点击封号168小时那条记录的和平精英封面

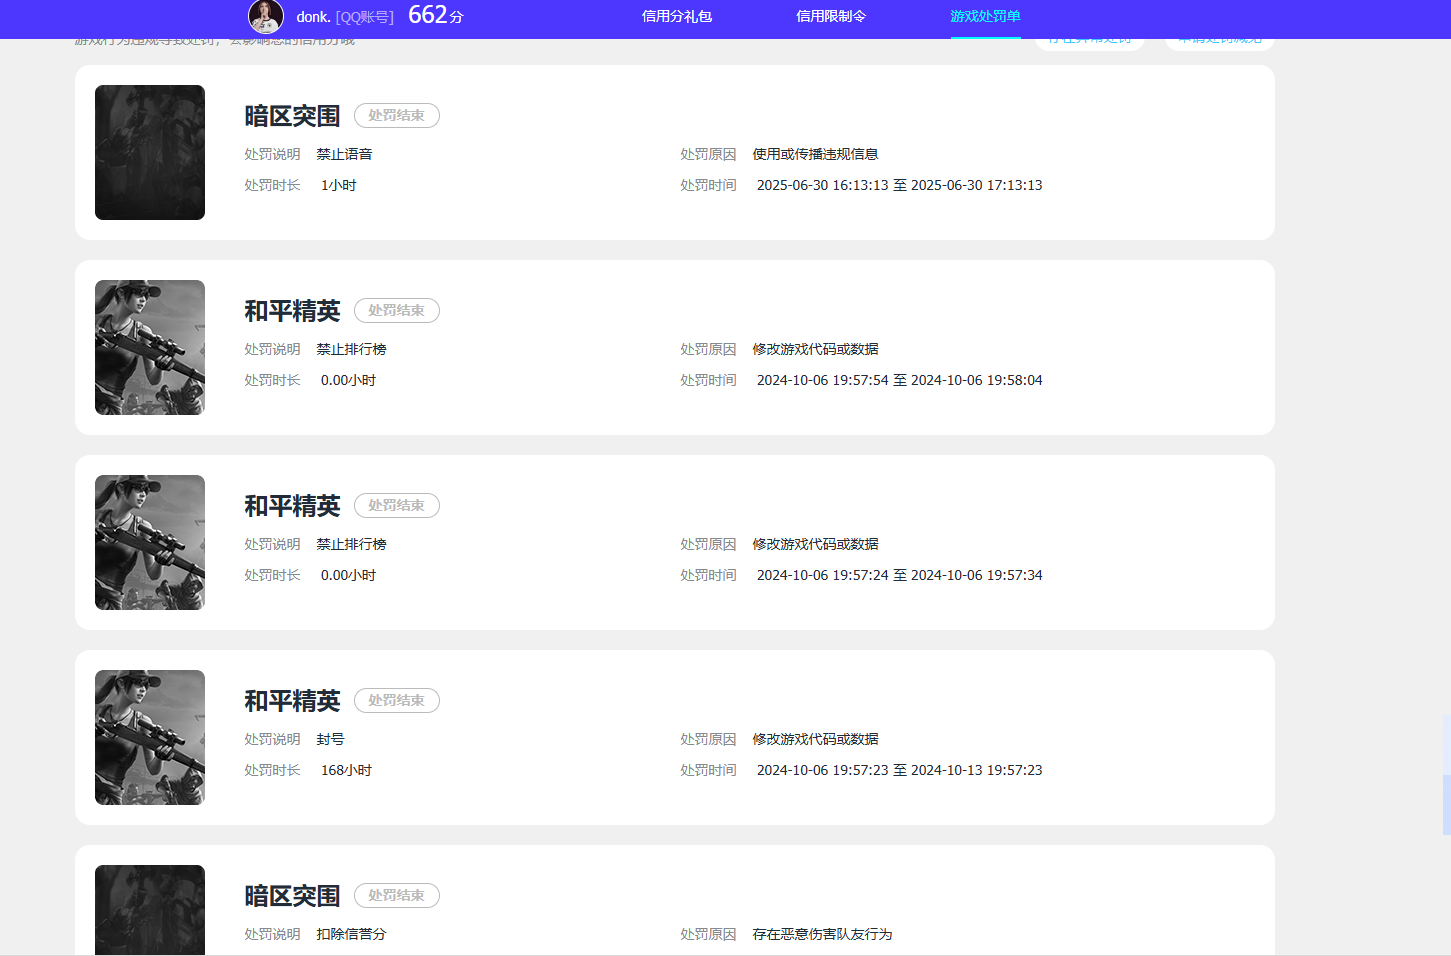[x=149, y=737]
